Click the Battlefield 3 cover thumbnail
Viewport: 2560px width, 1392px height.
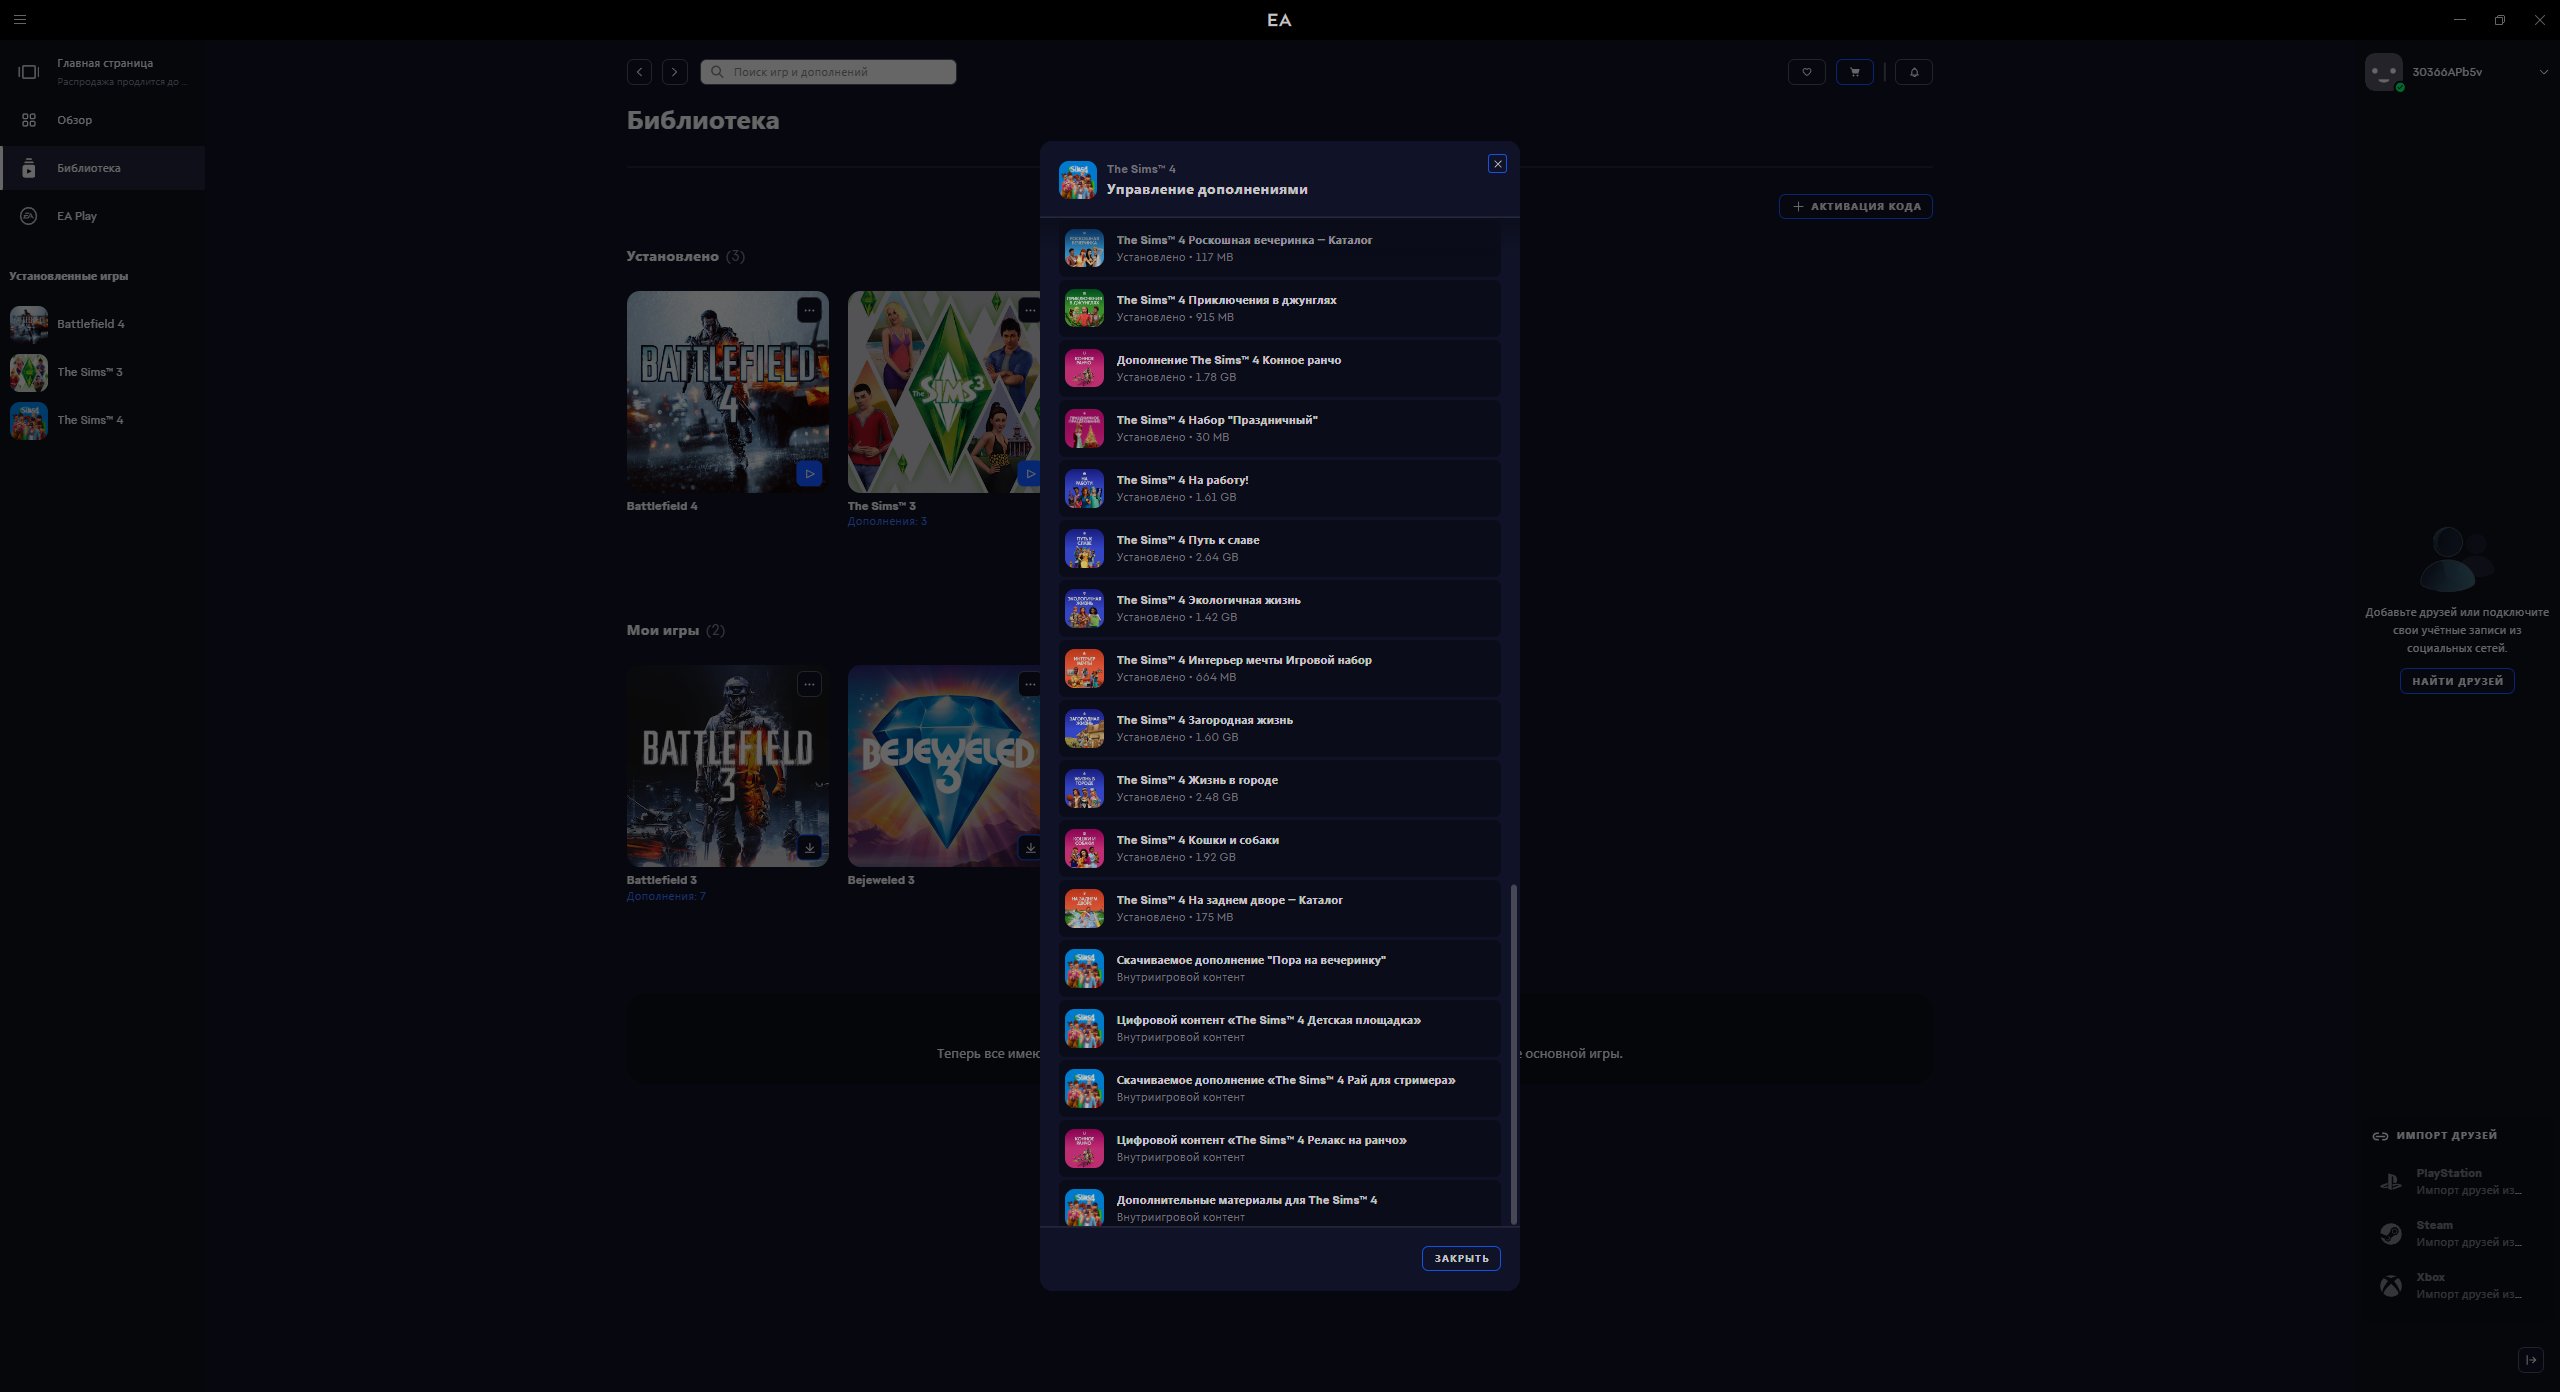coord(727,766)
